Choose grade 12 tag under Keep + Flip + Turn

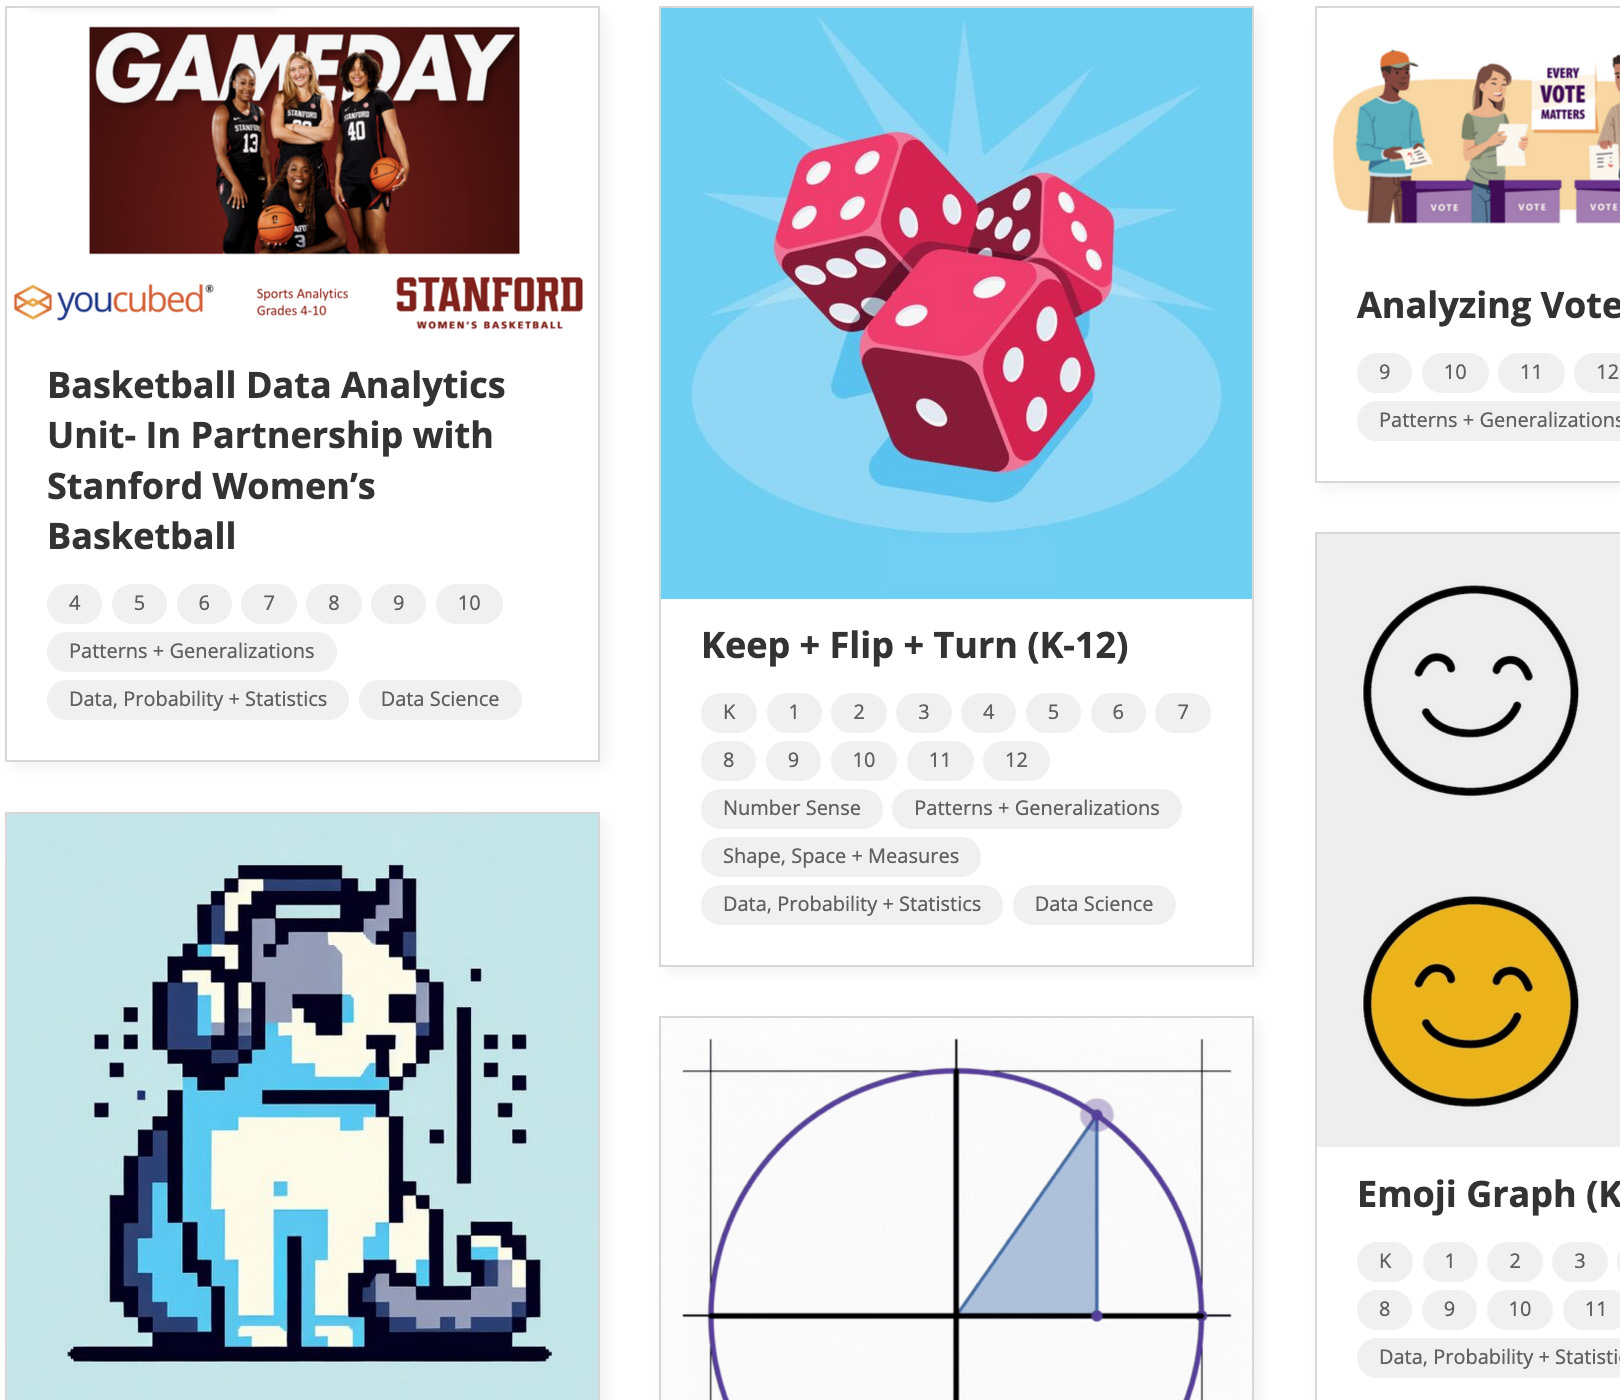click(1016, 760)
